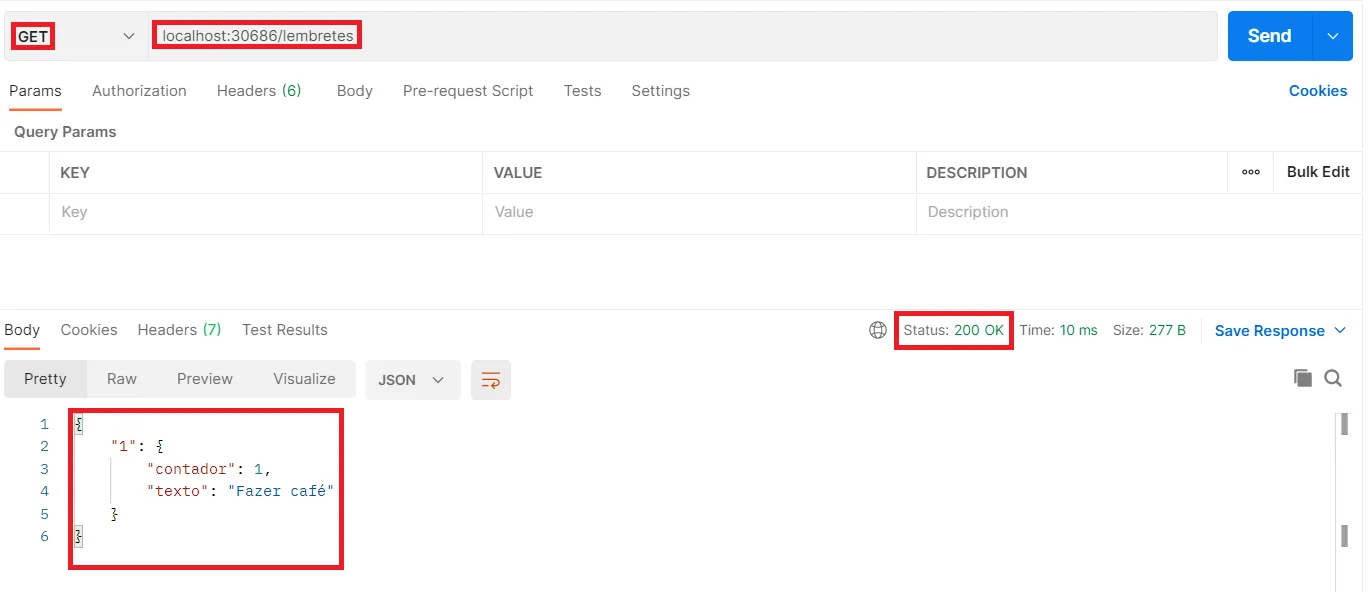
Task: Click the Value input cell
Action: (x=699, y=212)
